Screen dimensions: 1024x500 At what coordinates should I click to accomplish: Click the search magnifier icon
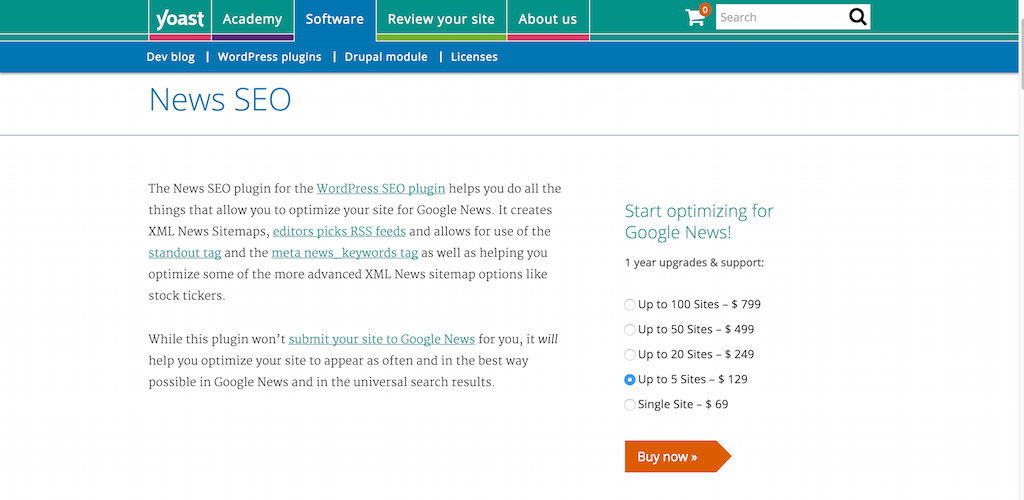point(857,17)
